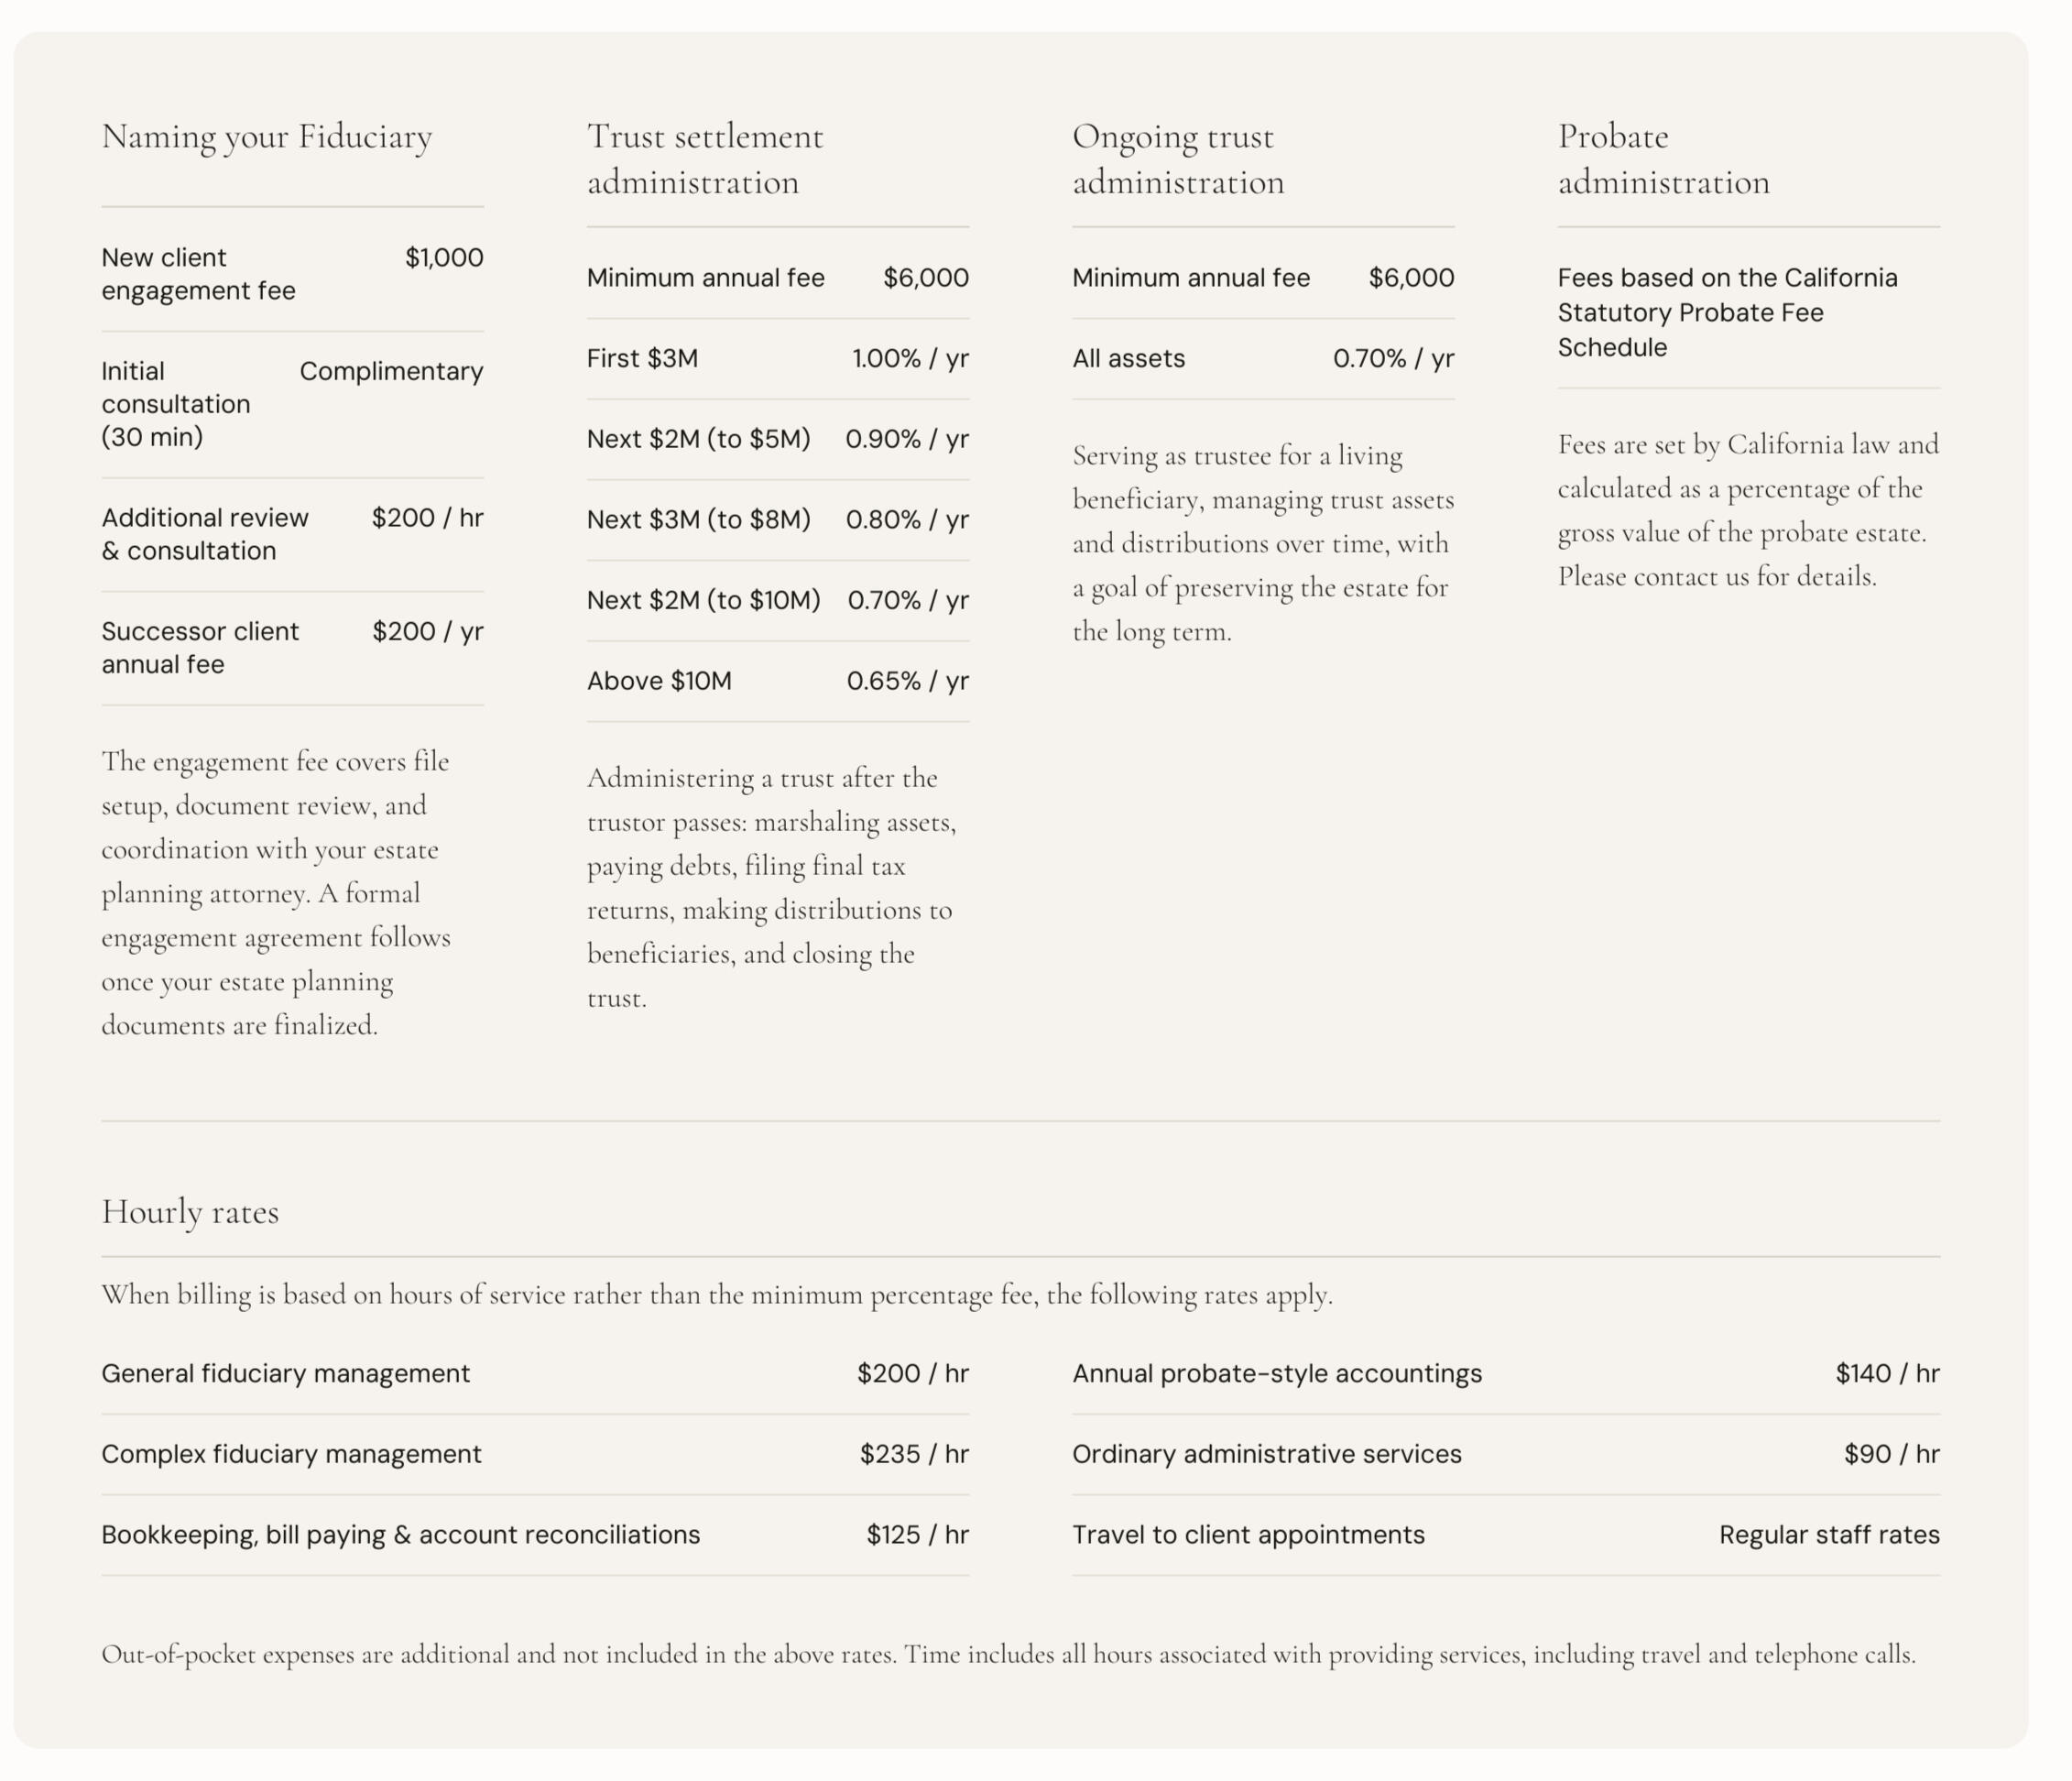
Task: Select the Above $10M rate of 0.65%
Action: coord(908,681)
